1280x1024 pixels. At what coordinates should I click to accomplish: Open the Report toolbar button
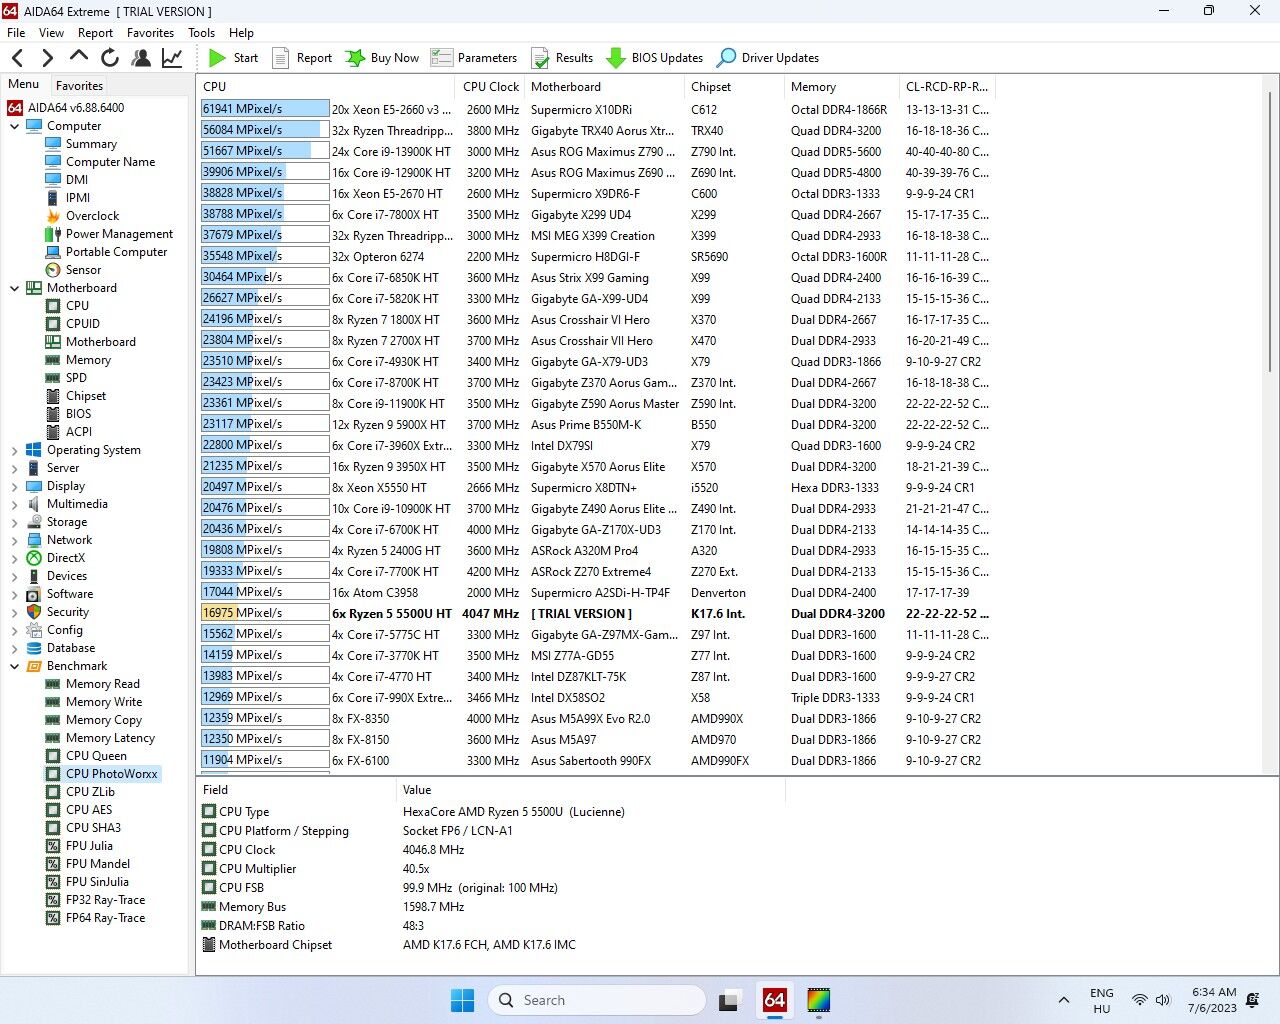tap(302, 58)
